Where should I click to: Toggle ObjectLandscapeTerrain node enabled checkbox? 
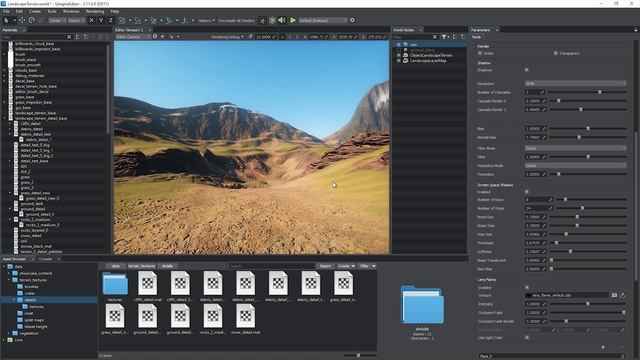coord(399,55)
